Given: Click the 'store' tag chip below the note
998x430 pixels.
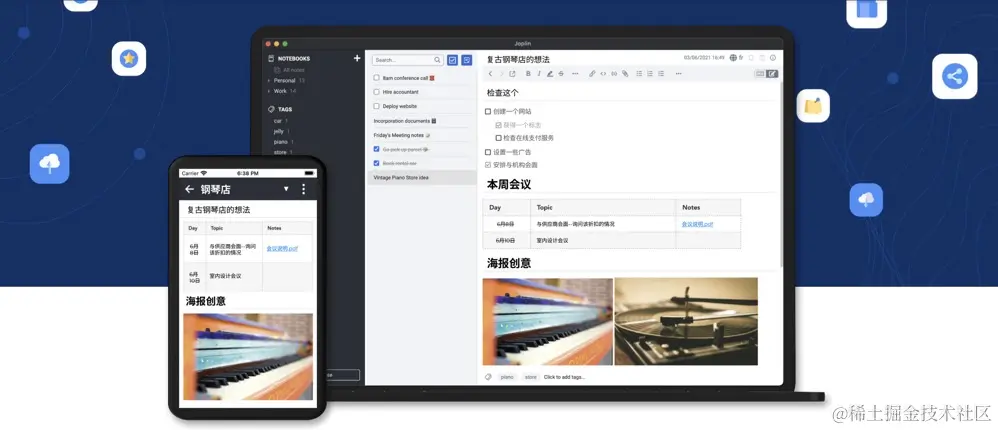Looking at the screenshot, I should tap(530, 377).
